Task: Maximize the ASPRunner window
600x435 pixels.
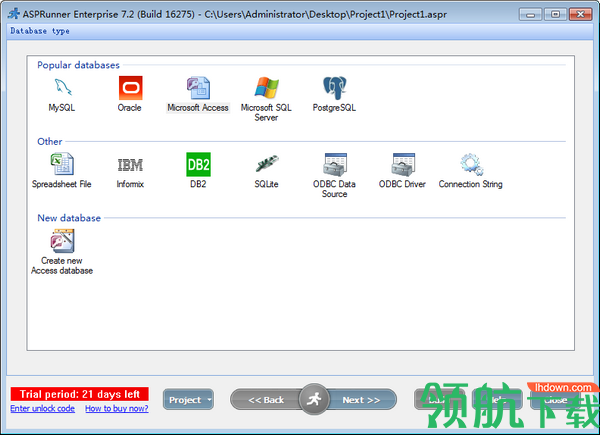Action: point(555,15)
